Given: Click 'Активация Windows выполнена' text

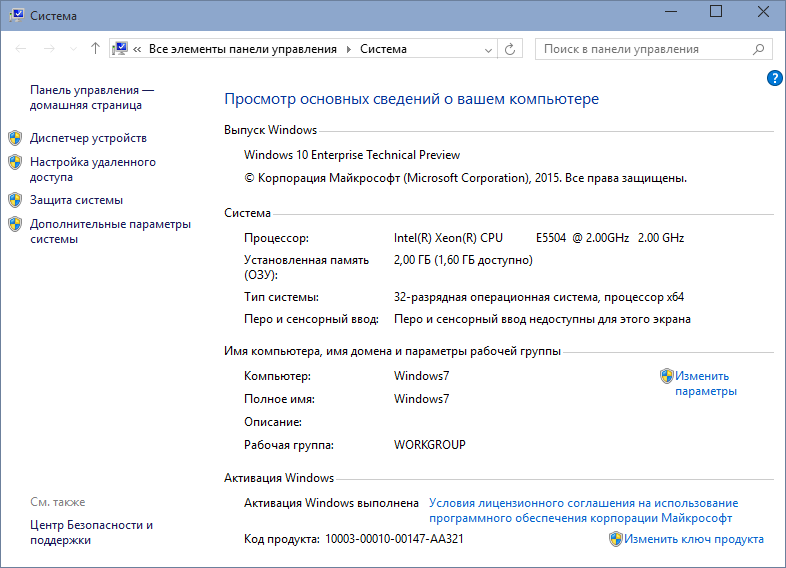Looking at the screenshot, I should click(331, 503).
